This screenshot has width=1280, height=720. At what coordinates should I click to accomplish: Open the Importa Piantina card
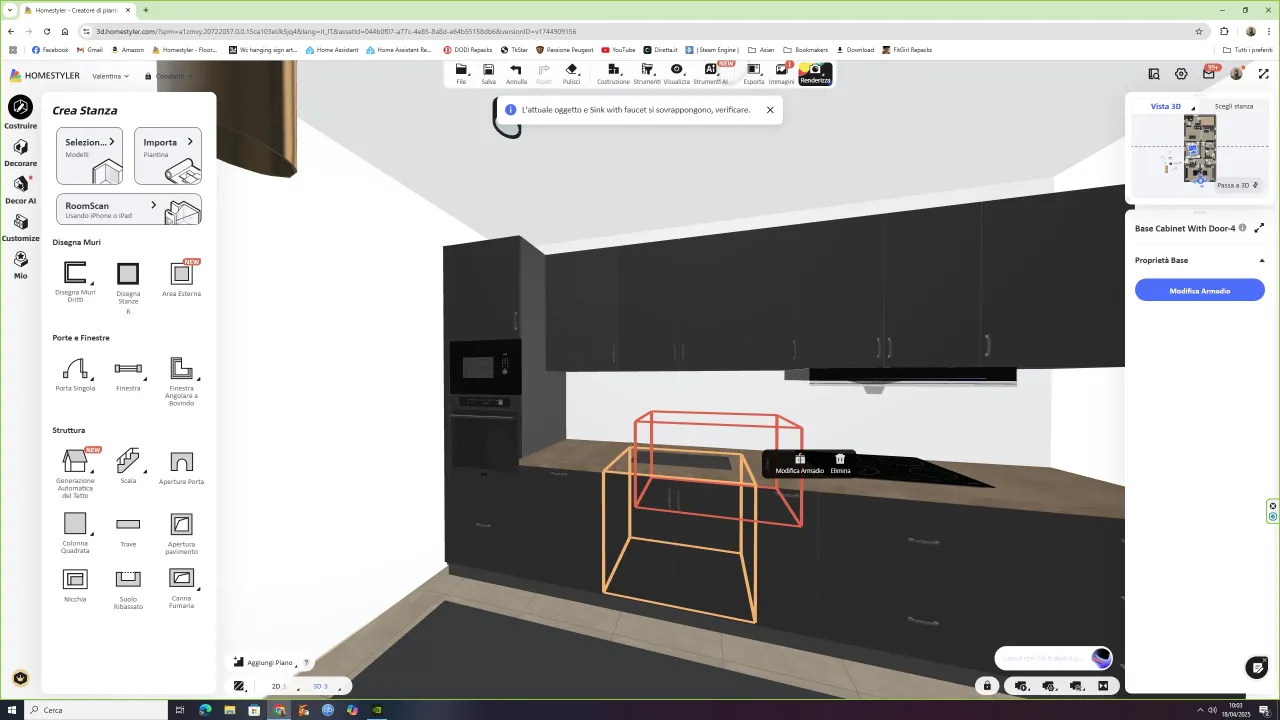click(x=168, y=155)
